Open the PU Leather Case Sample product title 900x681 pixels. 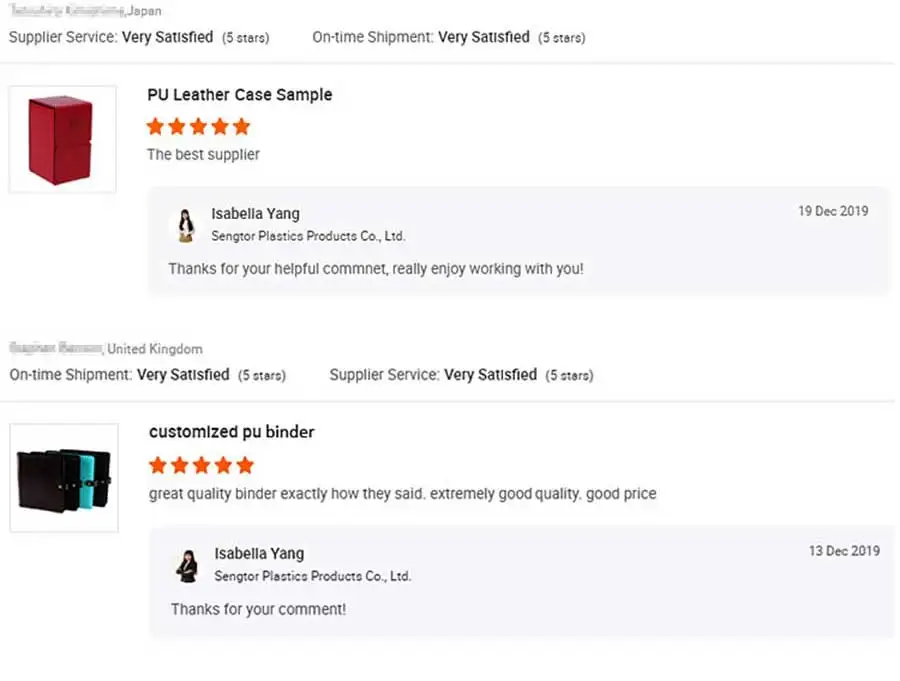coord(239,95)
